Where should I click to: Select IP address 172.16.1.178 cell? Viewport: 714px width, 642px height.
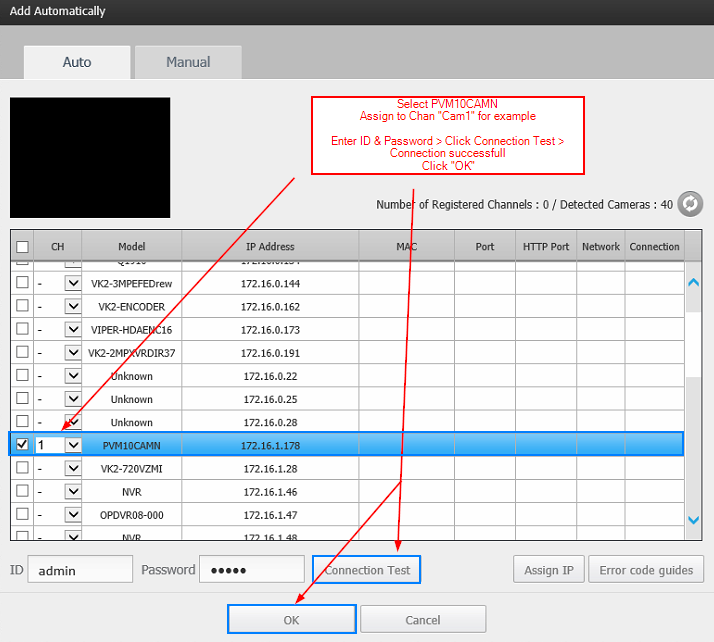pos(270,445)
